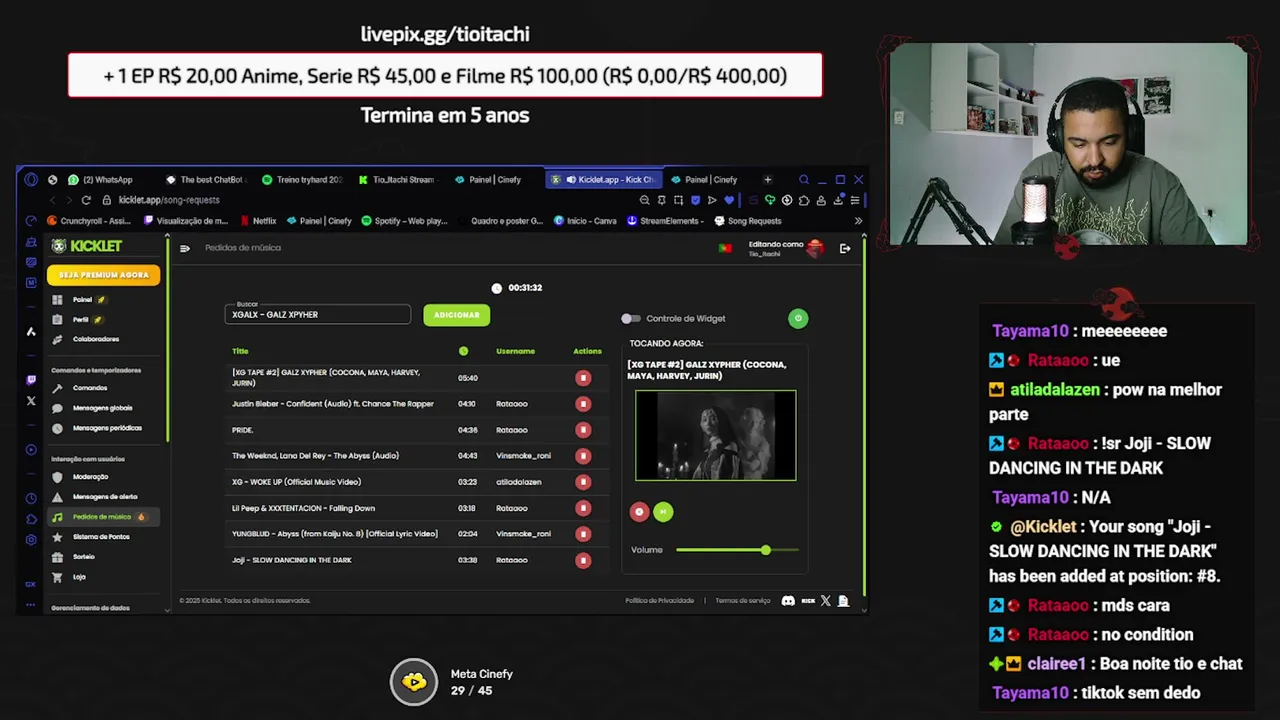Open X icon in browser side panel
Viewport: 1280px width, 720px height.
pyautogui.click(x=31, y=401)
